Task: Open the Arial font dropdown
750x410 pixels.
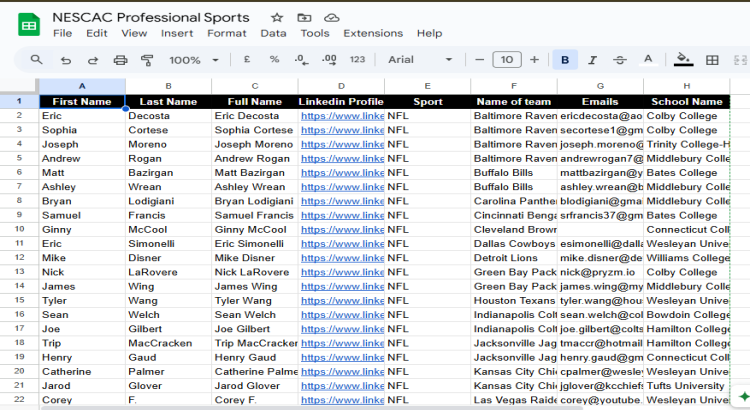Action: tap(420, 60)
